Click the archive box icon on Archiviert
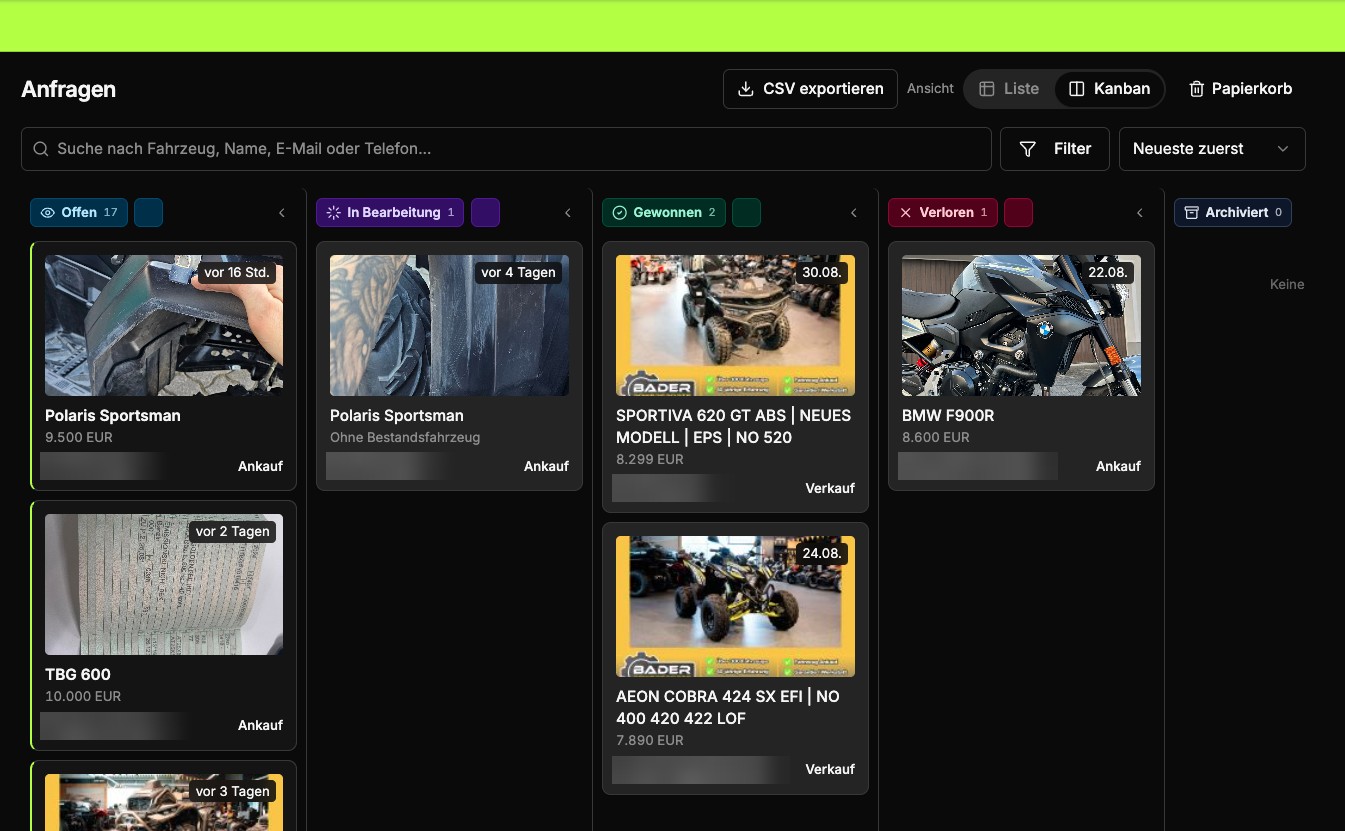The image size is (1345, 831). 1191,213
